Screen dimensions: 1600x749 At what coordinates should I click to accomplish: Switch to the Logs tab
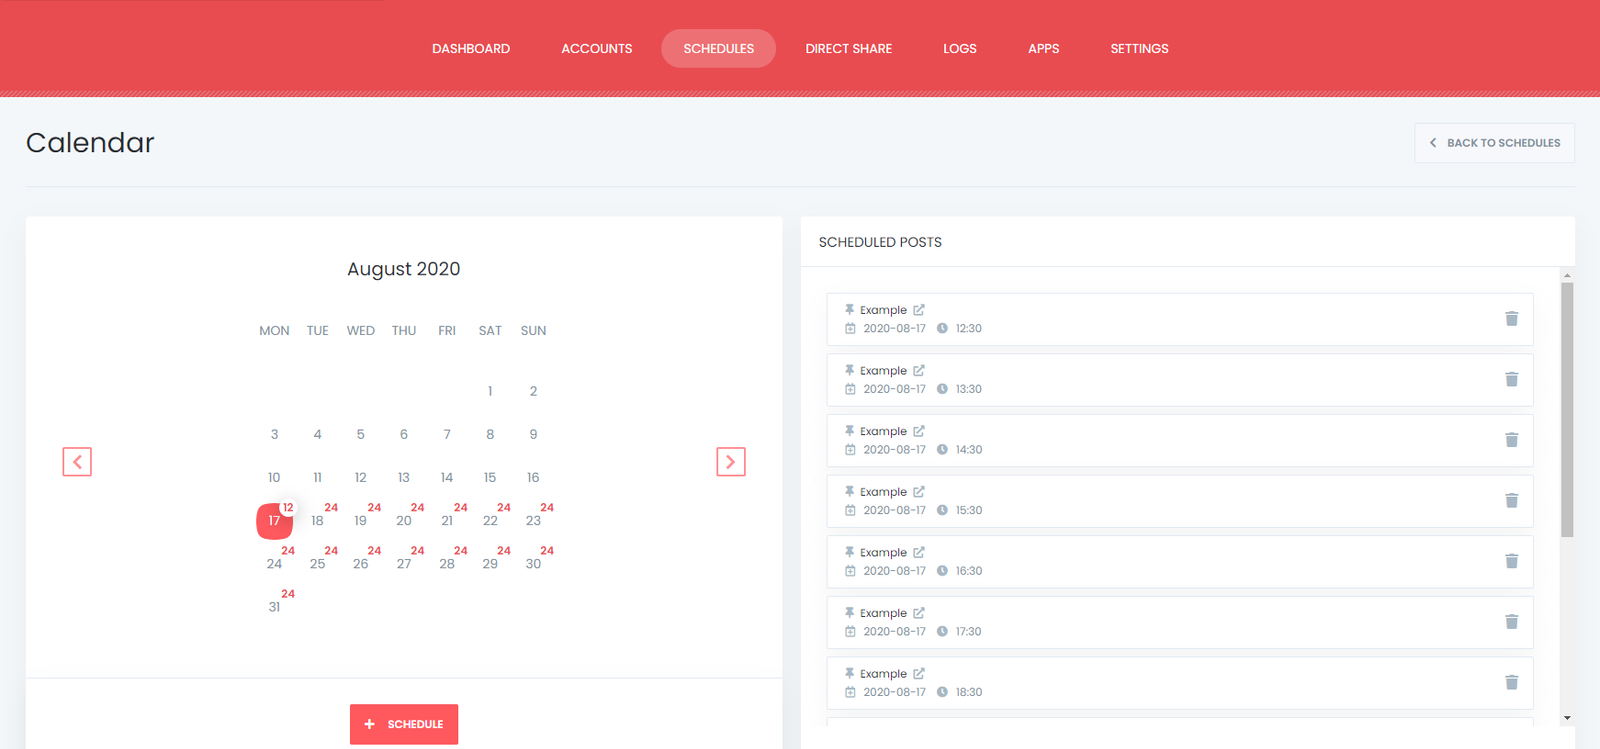point(960,48)
